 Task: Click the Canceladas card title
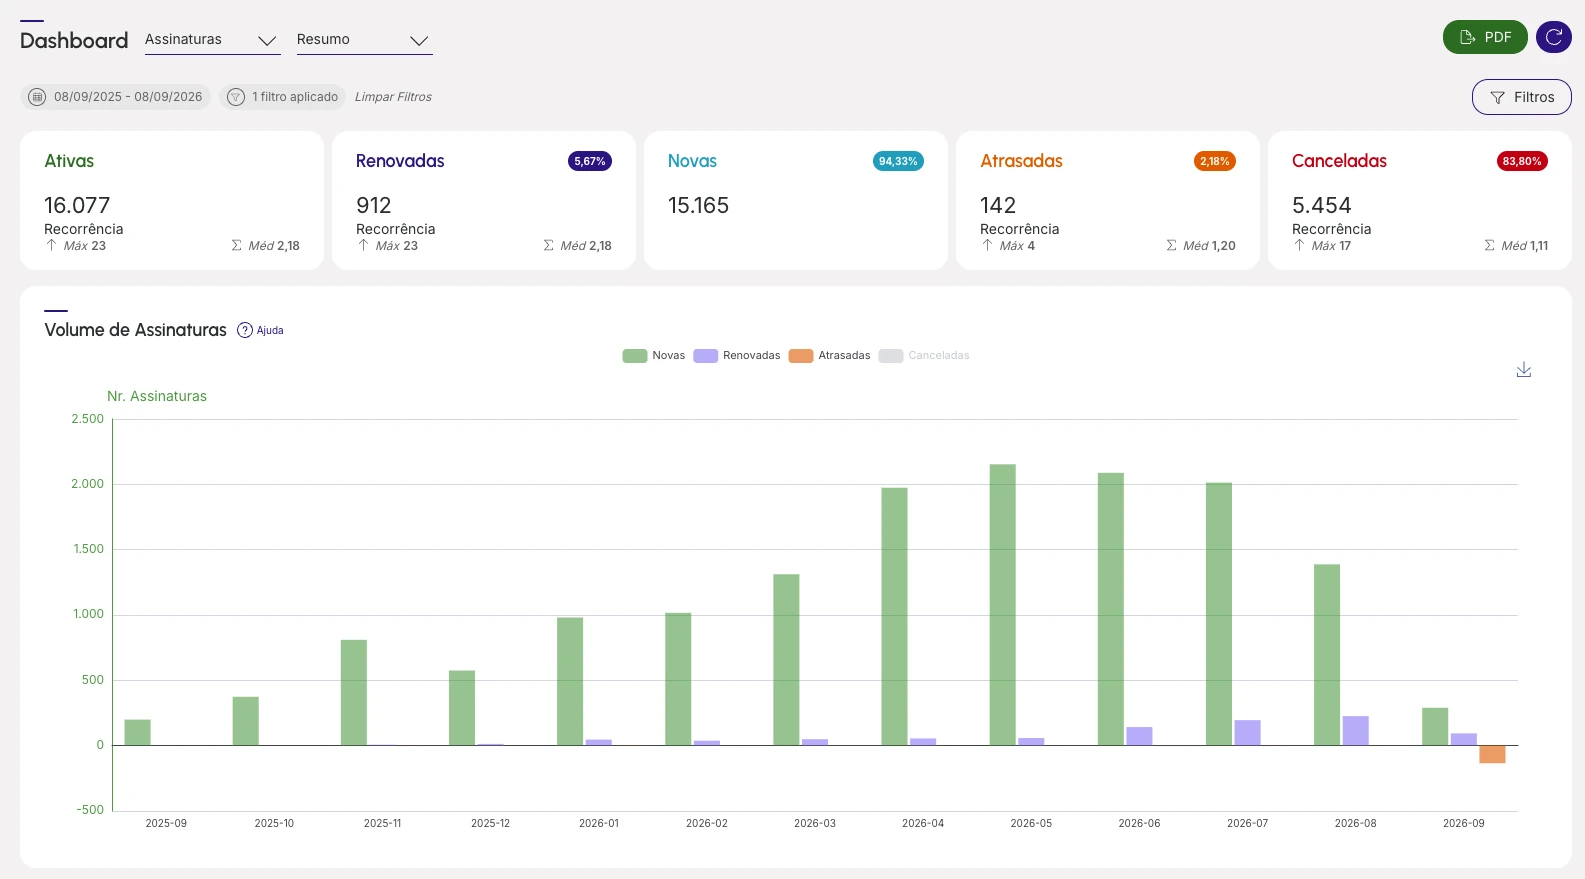[x=1339, y=161]
